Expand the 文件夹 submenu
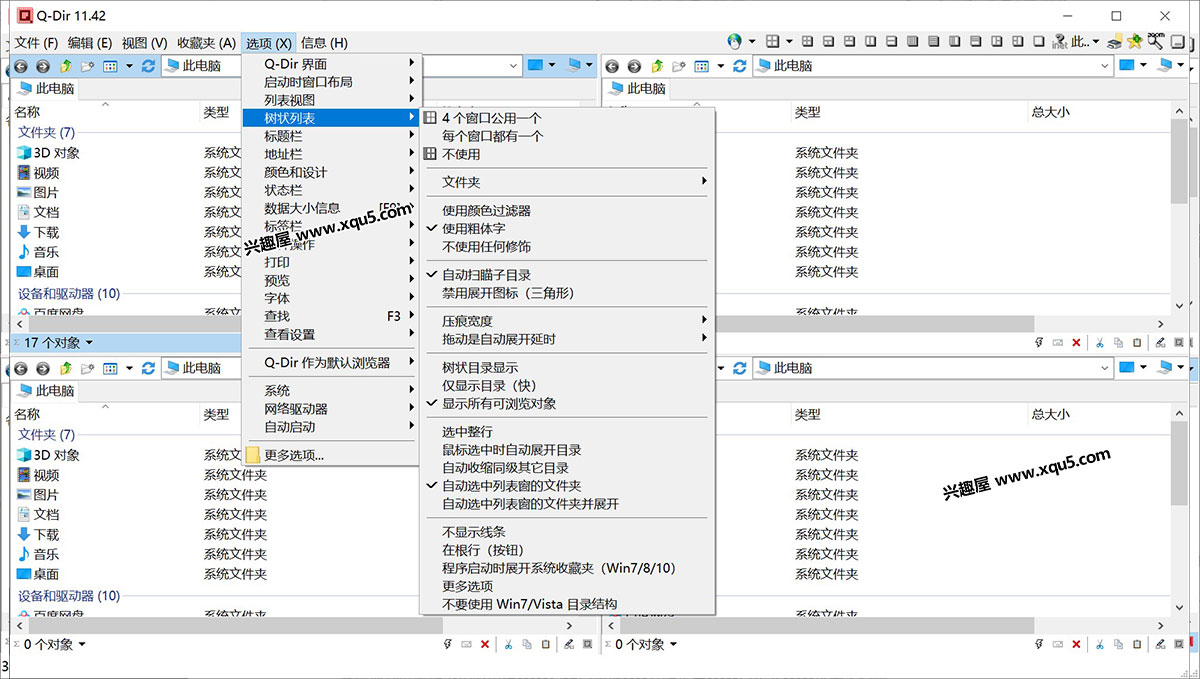The image size is (1200, 679). tap(567, 182)
